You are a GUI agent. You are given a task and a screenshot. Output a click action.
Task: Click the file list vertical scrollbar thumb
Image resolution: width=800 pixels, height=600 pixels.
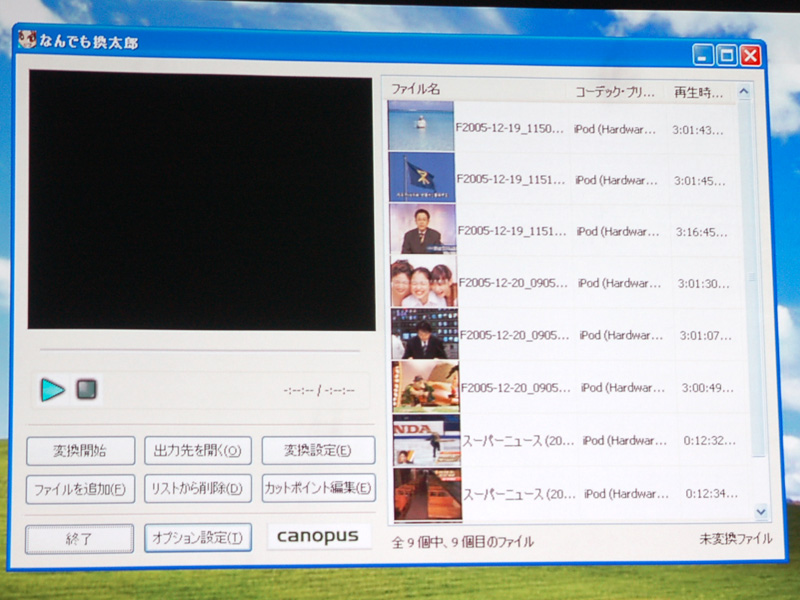click(752, 279)
